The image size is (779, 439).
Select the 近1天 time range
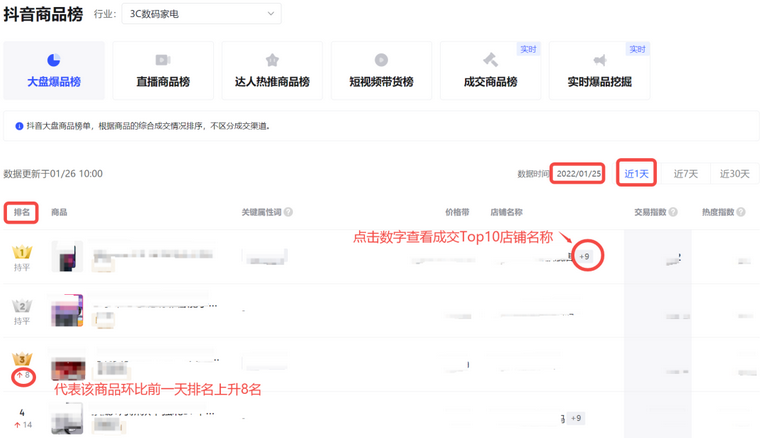pyautogui.click(x=636, y=174)
